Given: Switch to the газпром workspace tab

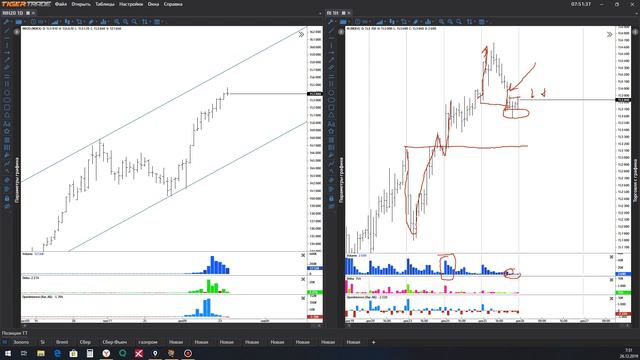Looking at the screenshot, I should [148, 342].
